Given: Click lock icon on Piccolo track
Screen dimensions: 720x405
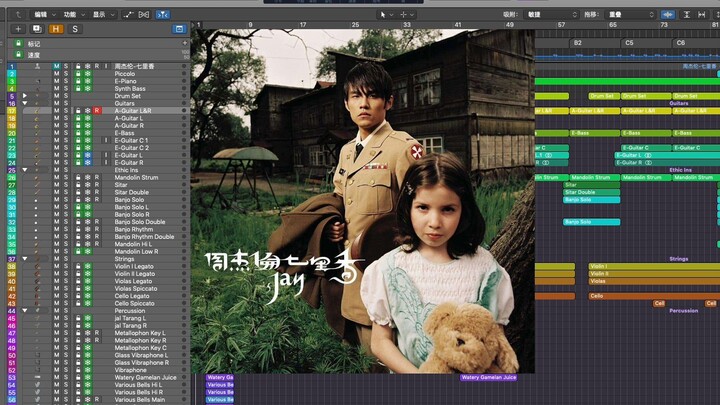Looking at the screenshot, I should tap(78, 73).
